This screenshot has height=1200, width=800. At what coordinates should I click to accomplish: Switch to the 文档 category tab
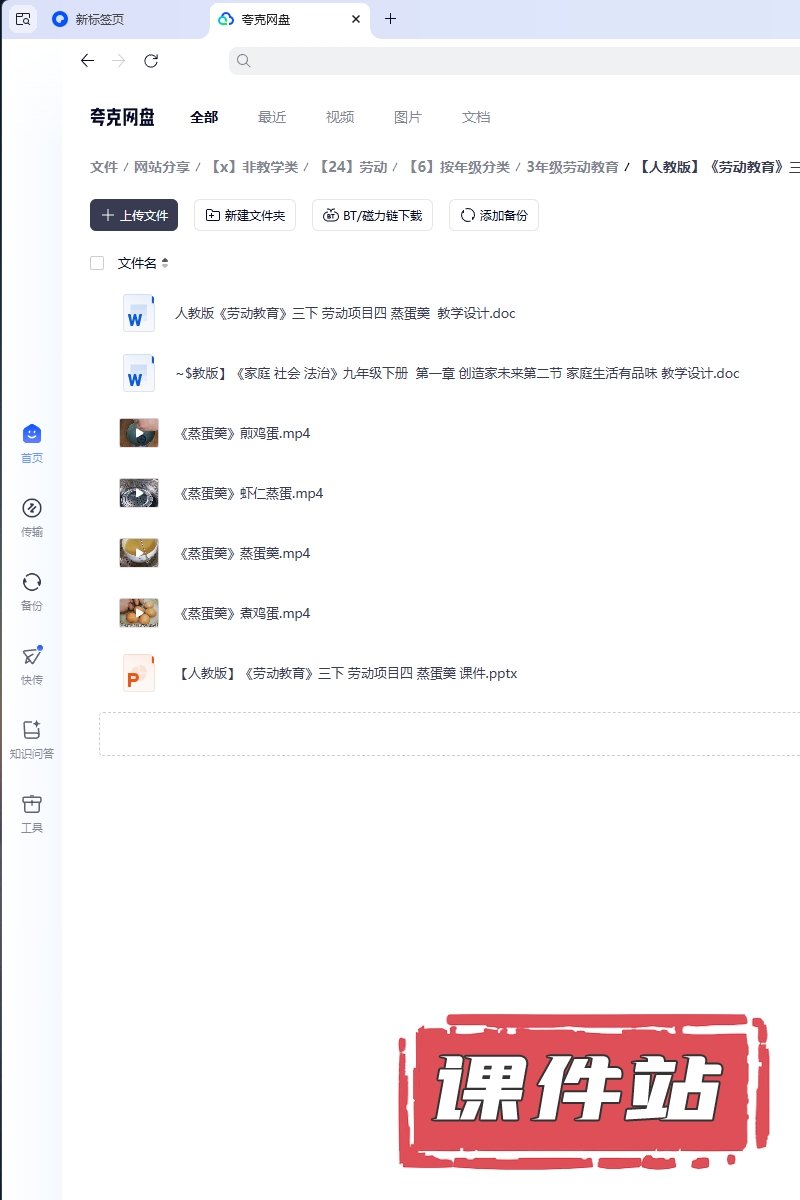coord(476,117)
